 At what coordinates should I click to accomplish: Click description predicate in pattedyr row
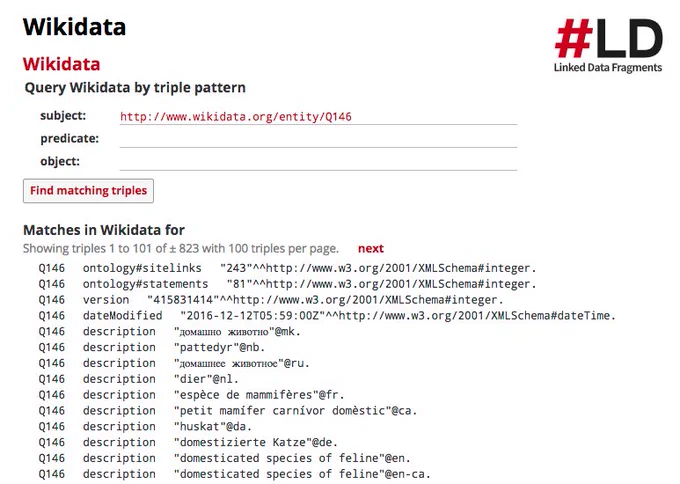click(119, 347)
